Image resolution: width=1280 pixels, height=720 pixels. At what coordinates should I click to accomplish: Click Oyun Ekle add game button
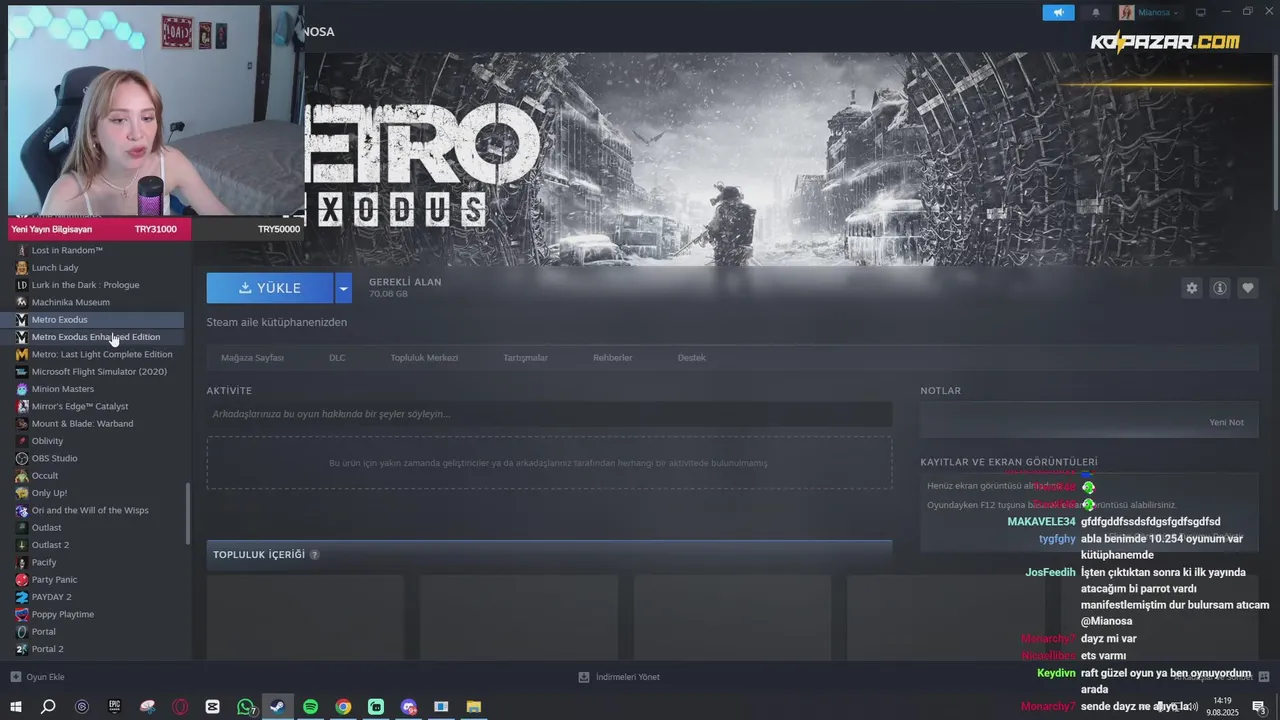tap(38, 677)
